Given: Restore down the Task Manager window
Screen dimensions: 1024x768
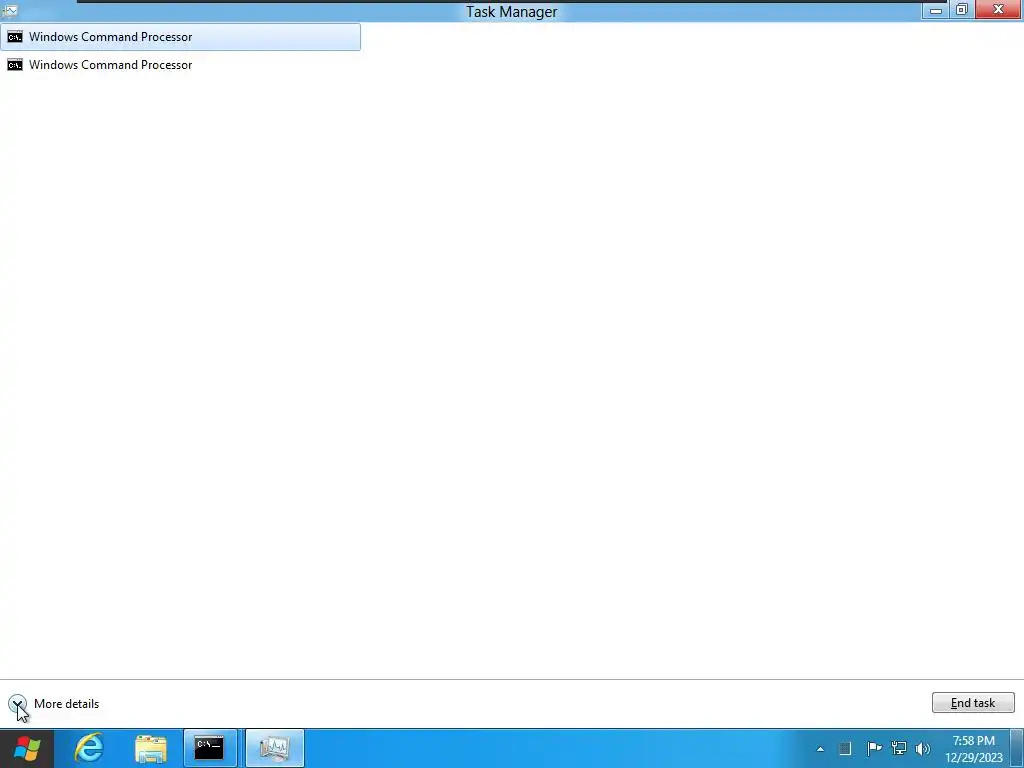Looking at the screenshot, I should pyautogui.click(x=961, y=10).
